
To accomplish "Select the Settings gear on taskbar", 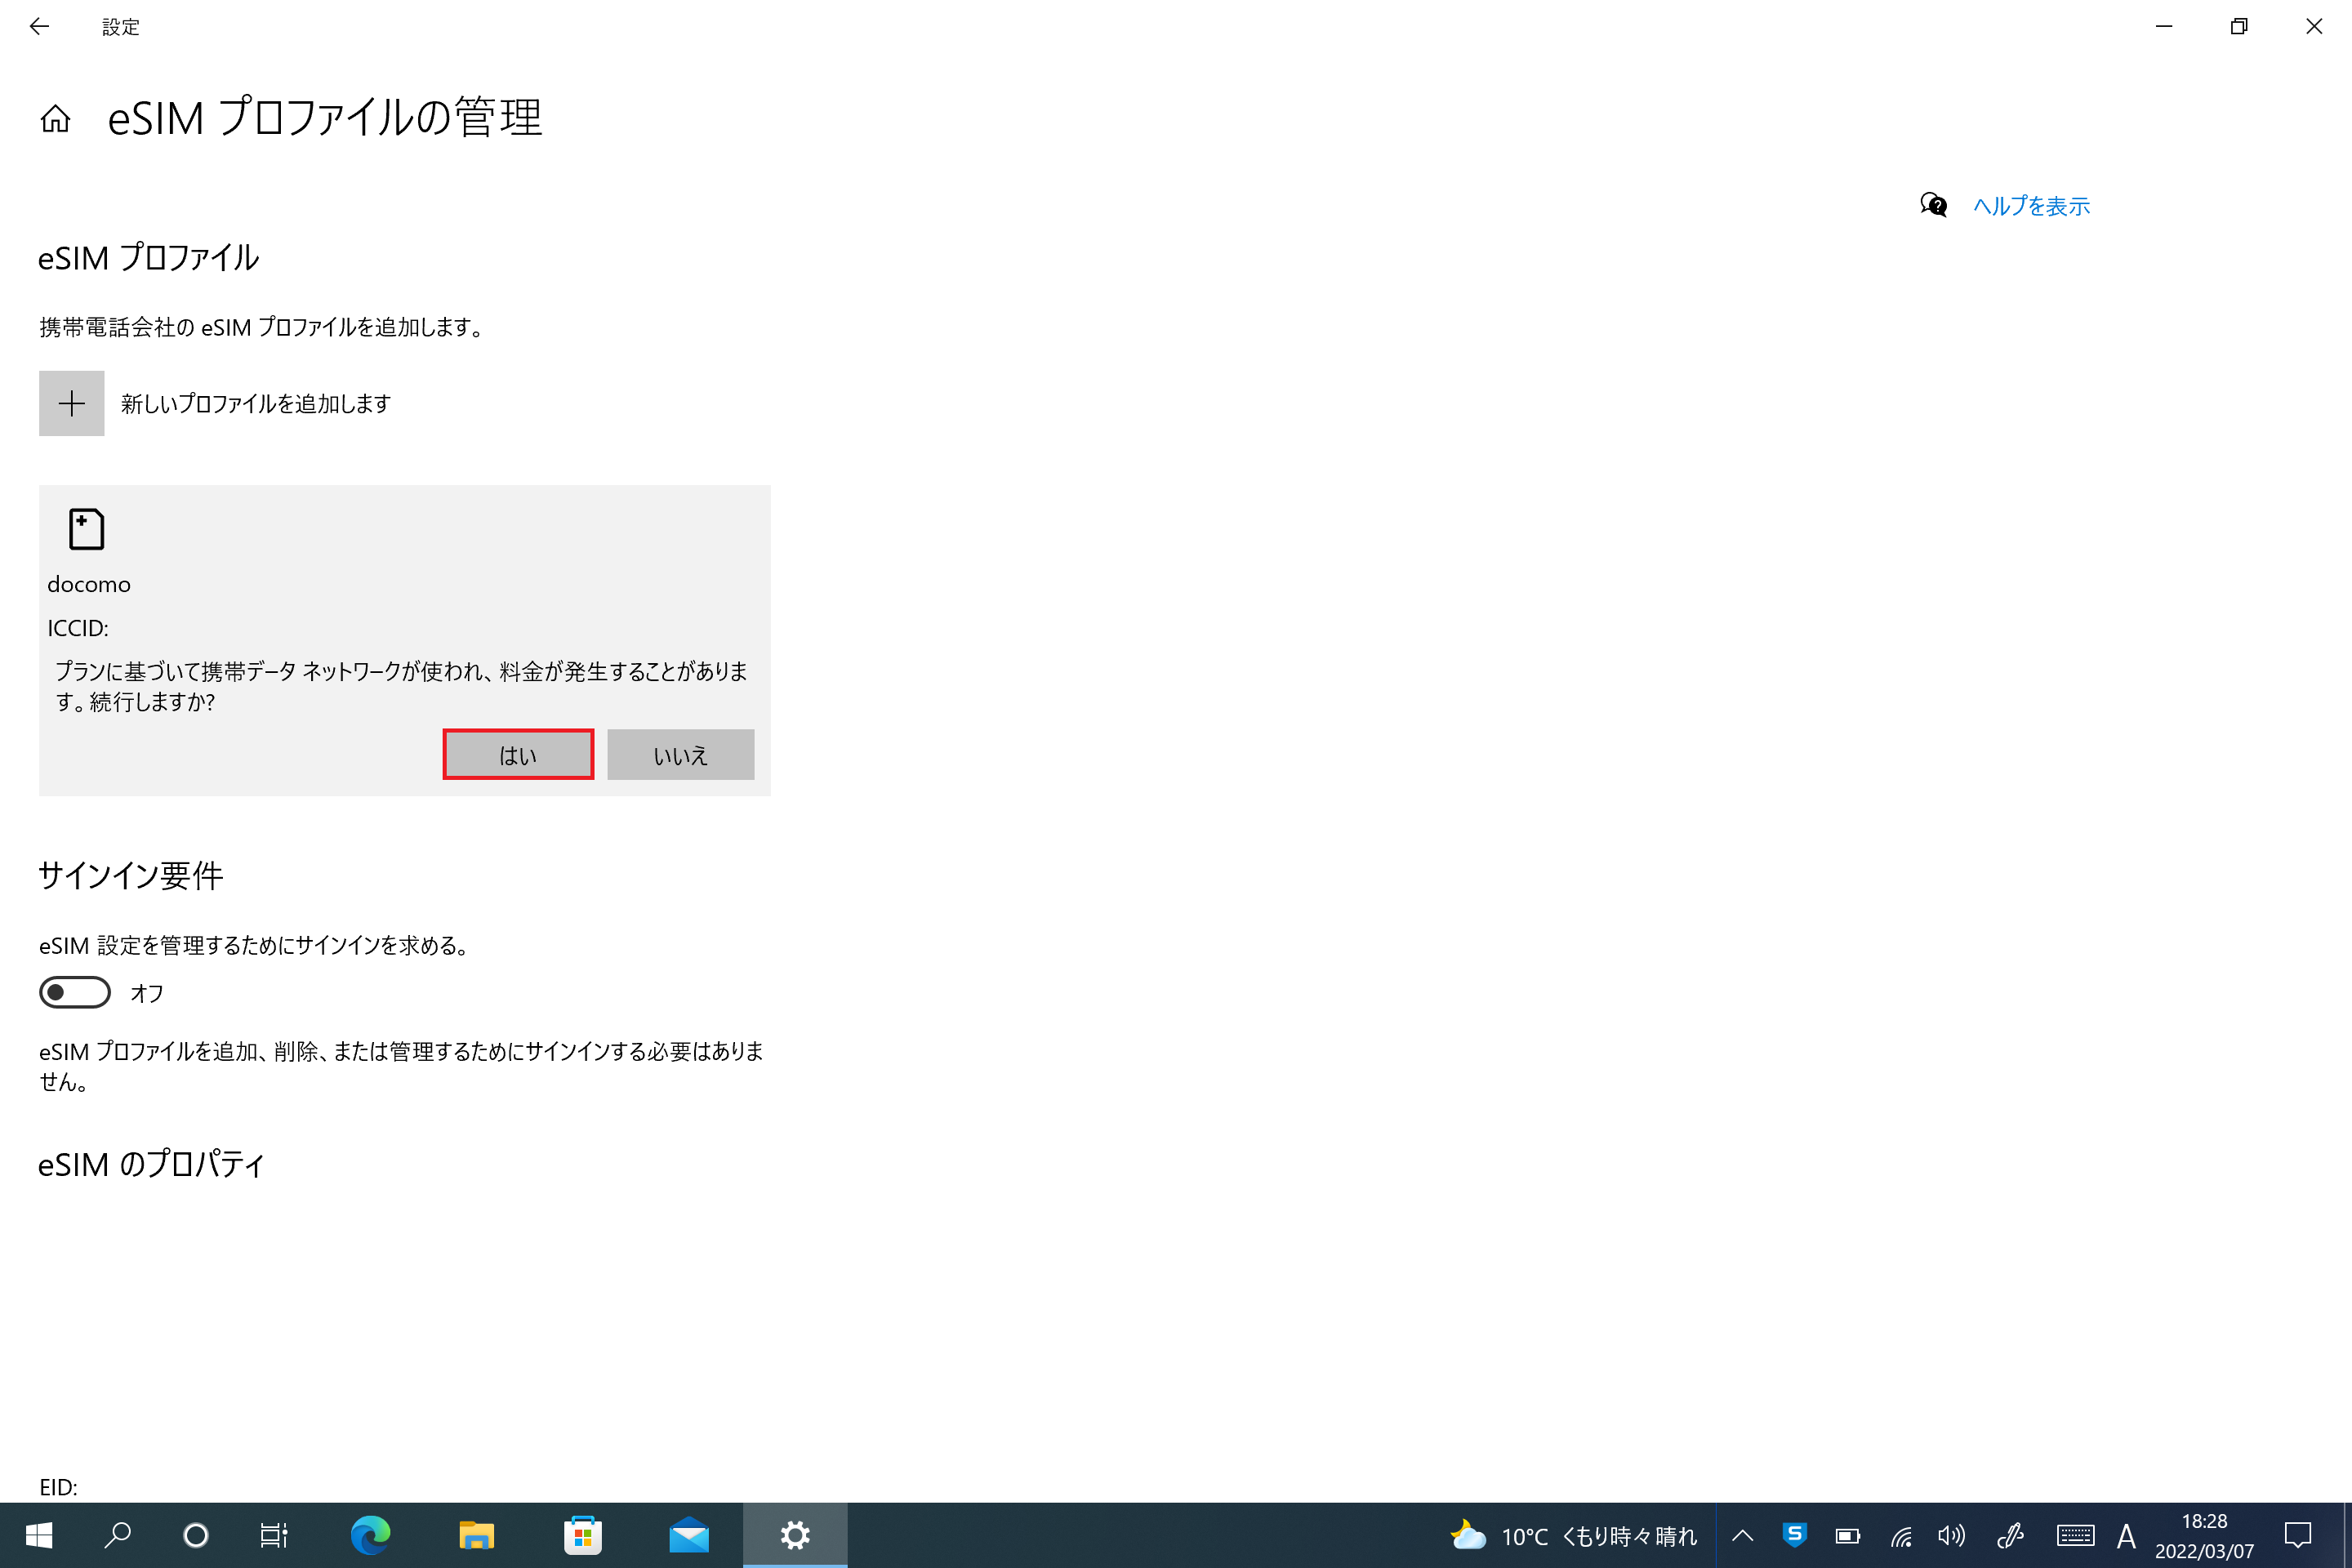I will pyautogui.click(x=795, y=1535).
